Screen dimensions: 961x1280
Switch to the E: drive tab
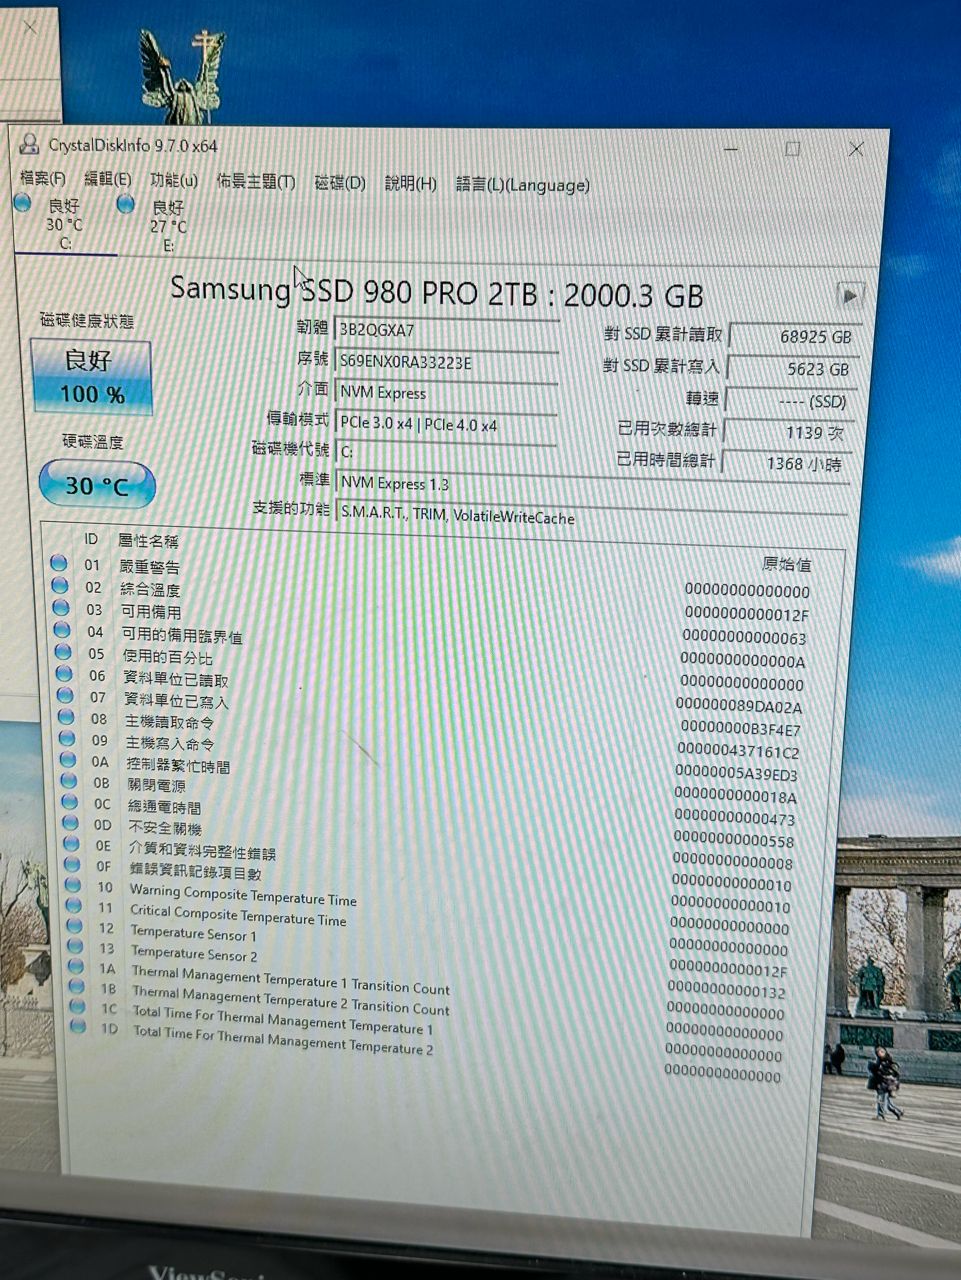click(x=166, y=226)
